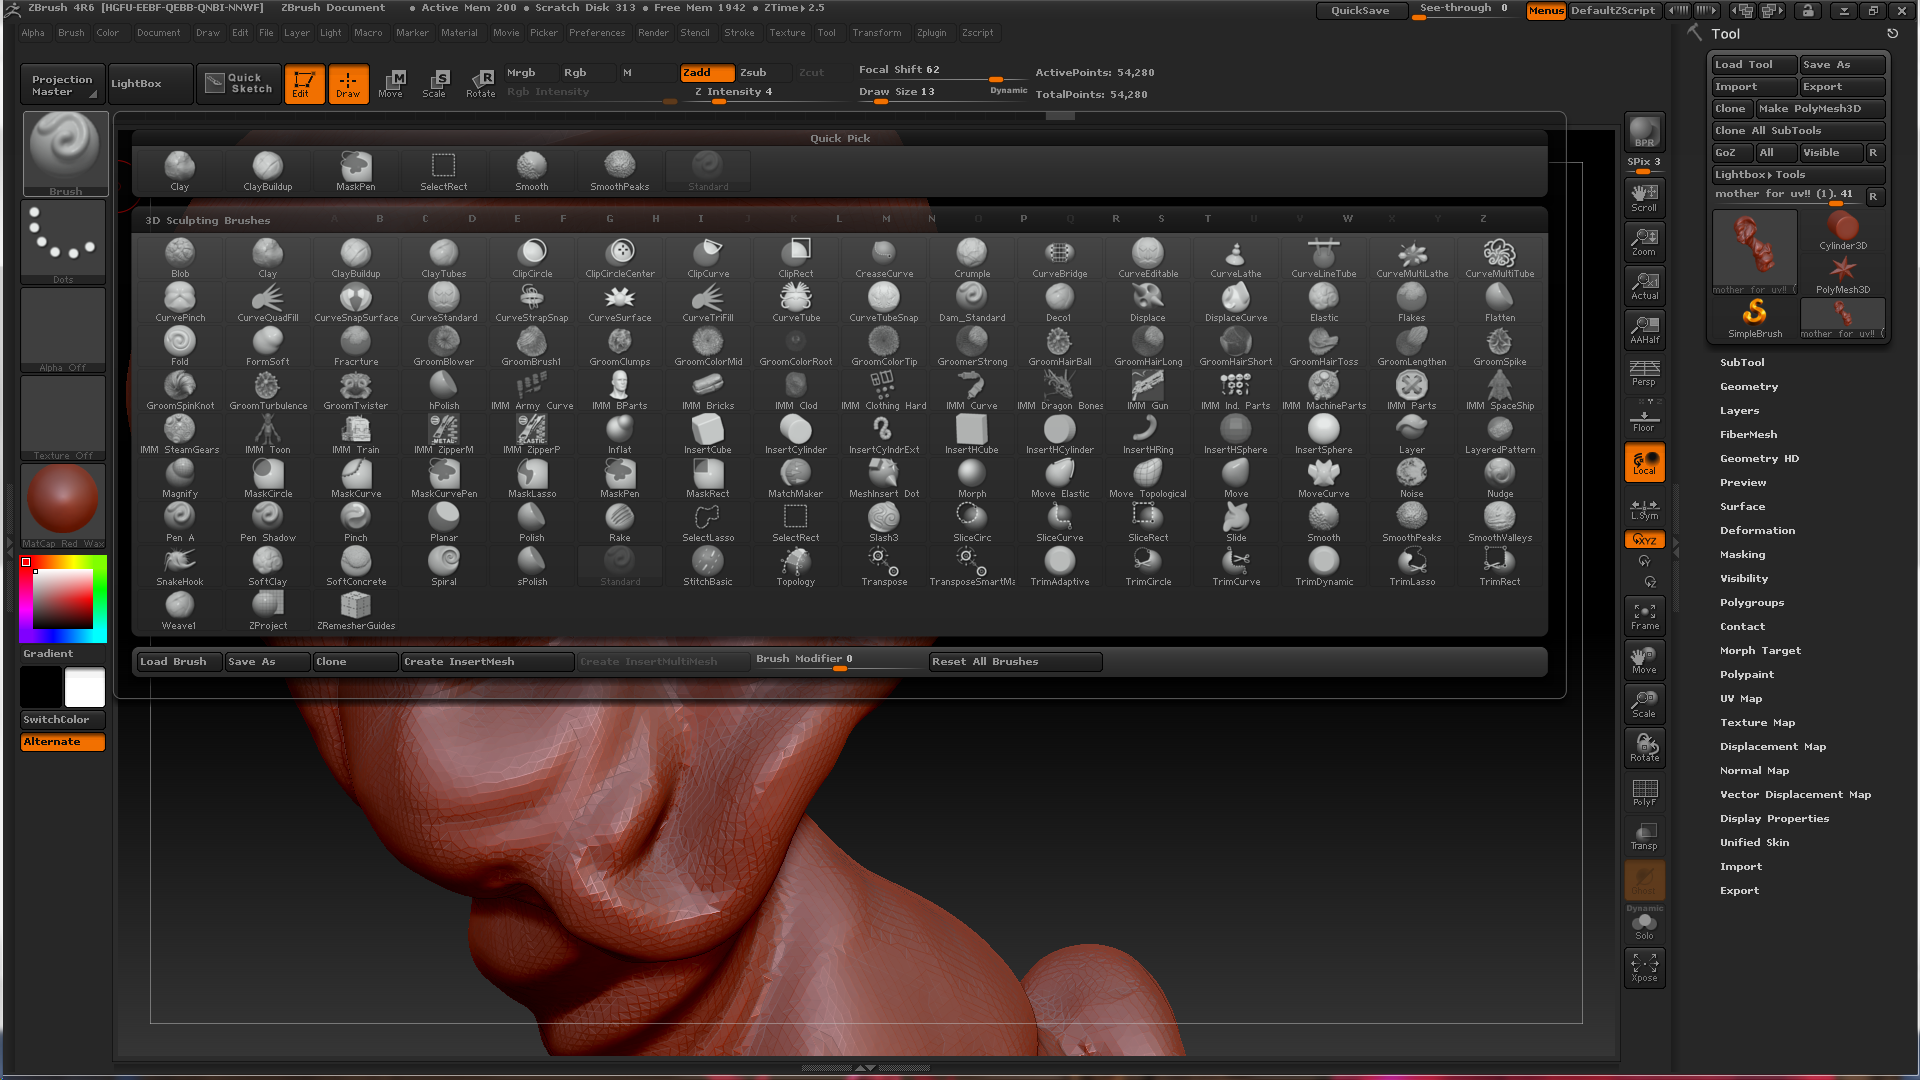The height and width of the screenshot is (1080, 1920).
Task: Pick the Smooth brush in Quick Pick
Action: (532, 171)
